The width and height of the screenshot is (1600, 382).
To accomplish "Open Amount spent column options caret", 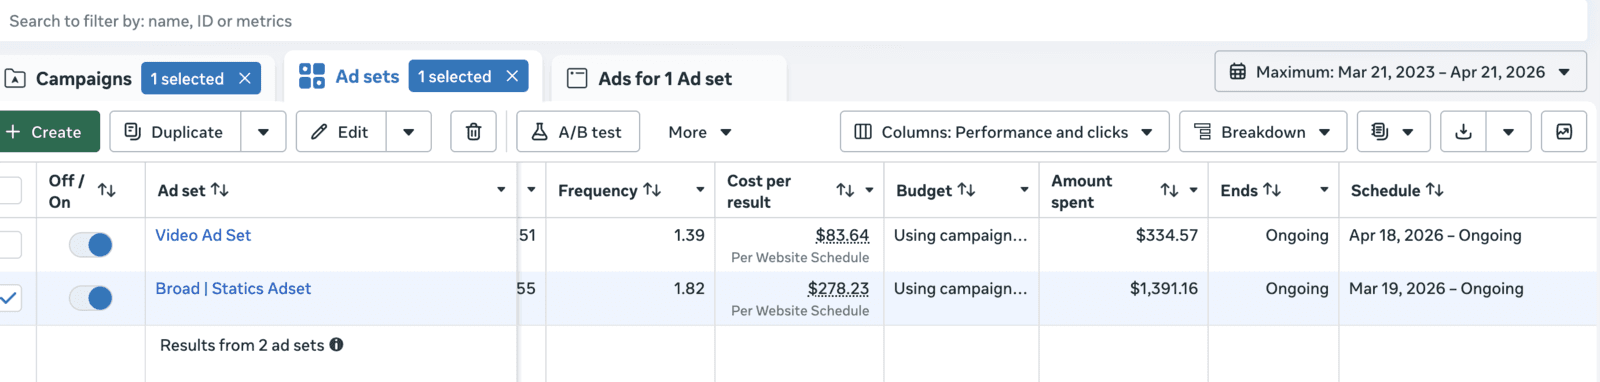I will (x=1193, y=190).
